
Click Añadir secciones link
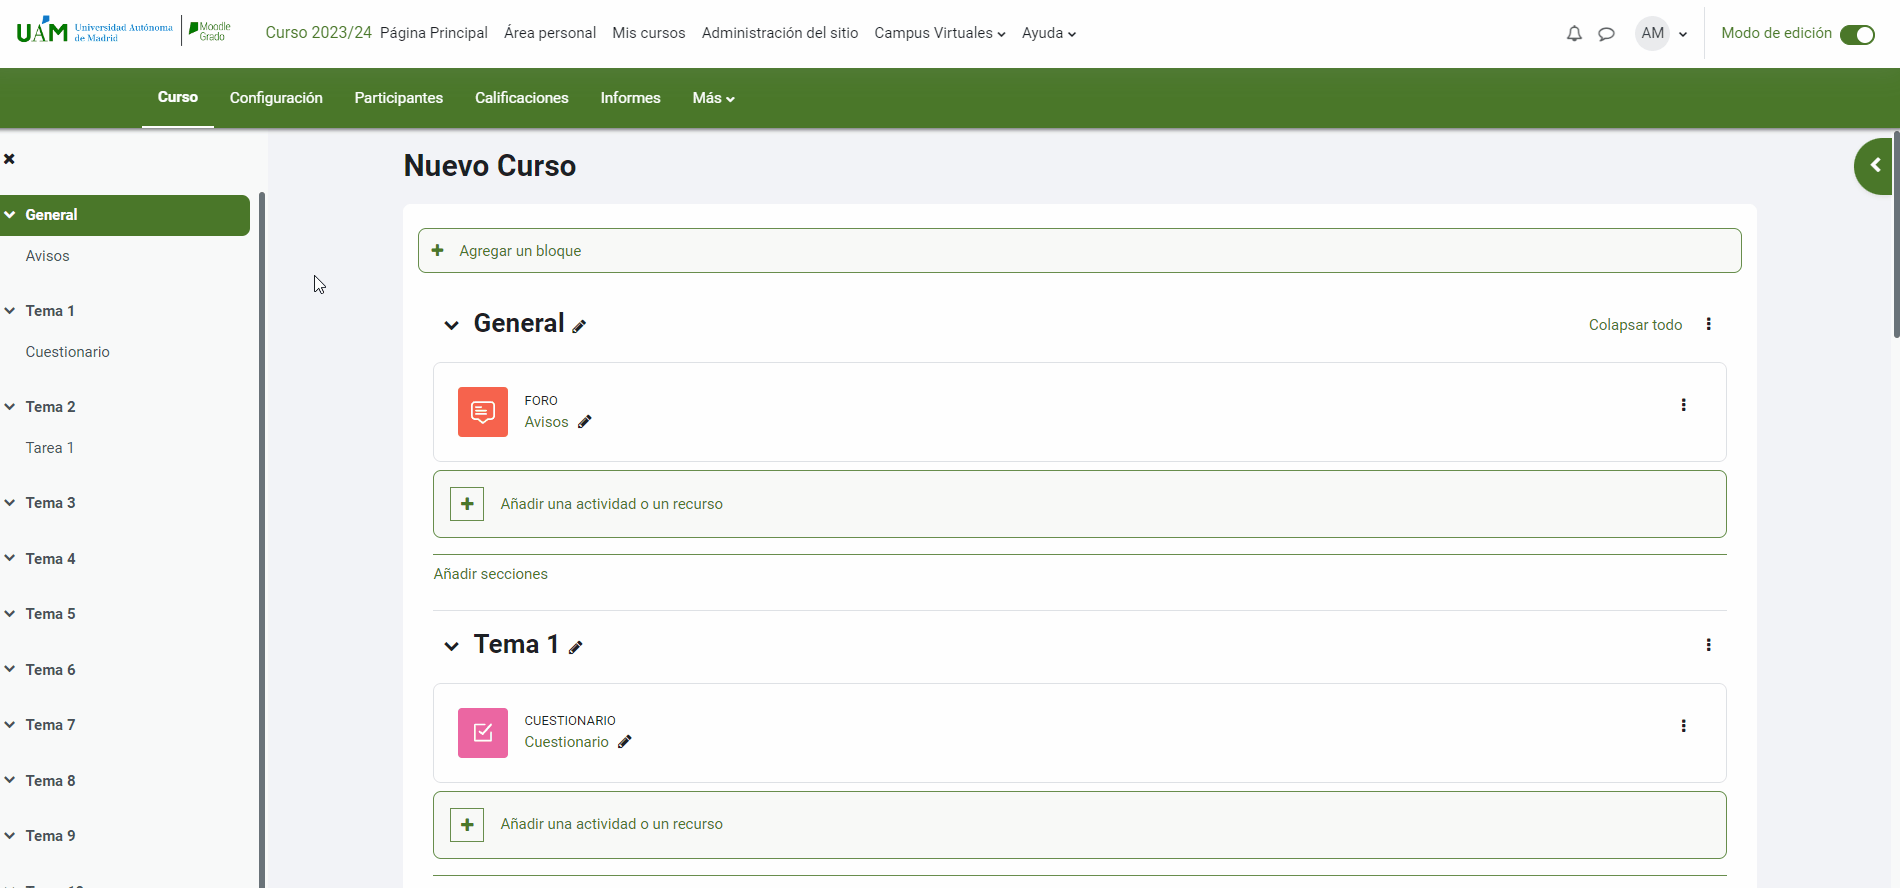[490, 574]
